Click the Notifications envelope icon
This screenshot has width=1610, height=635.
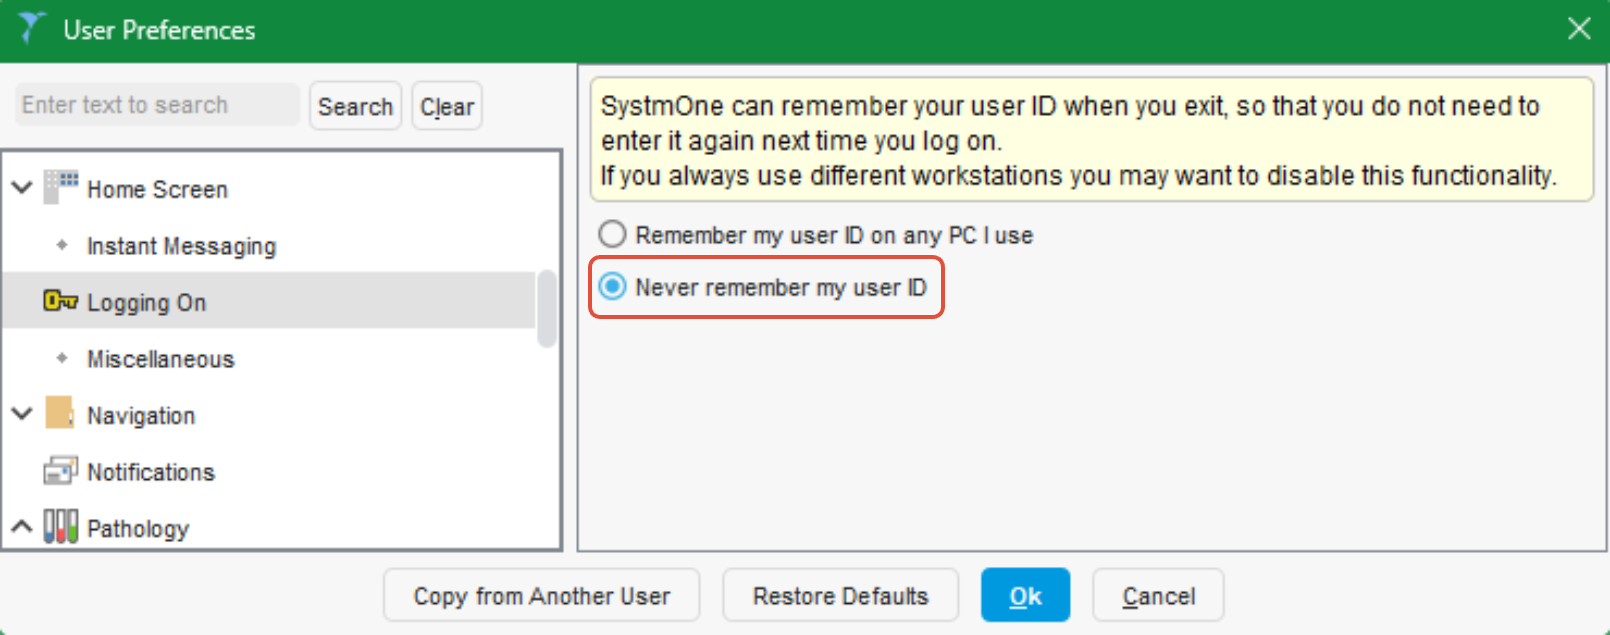point(60,471)
